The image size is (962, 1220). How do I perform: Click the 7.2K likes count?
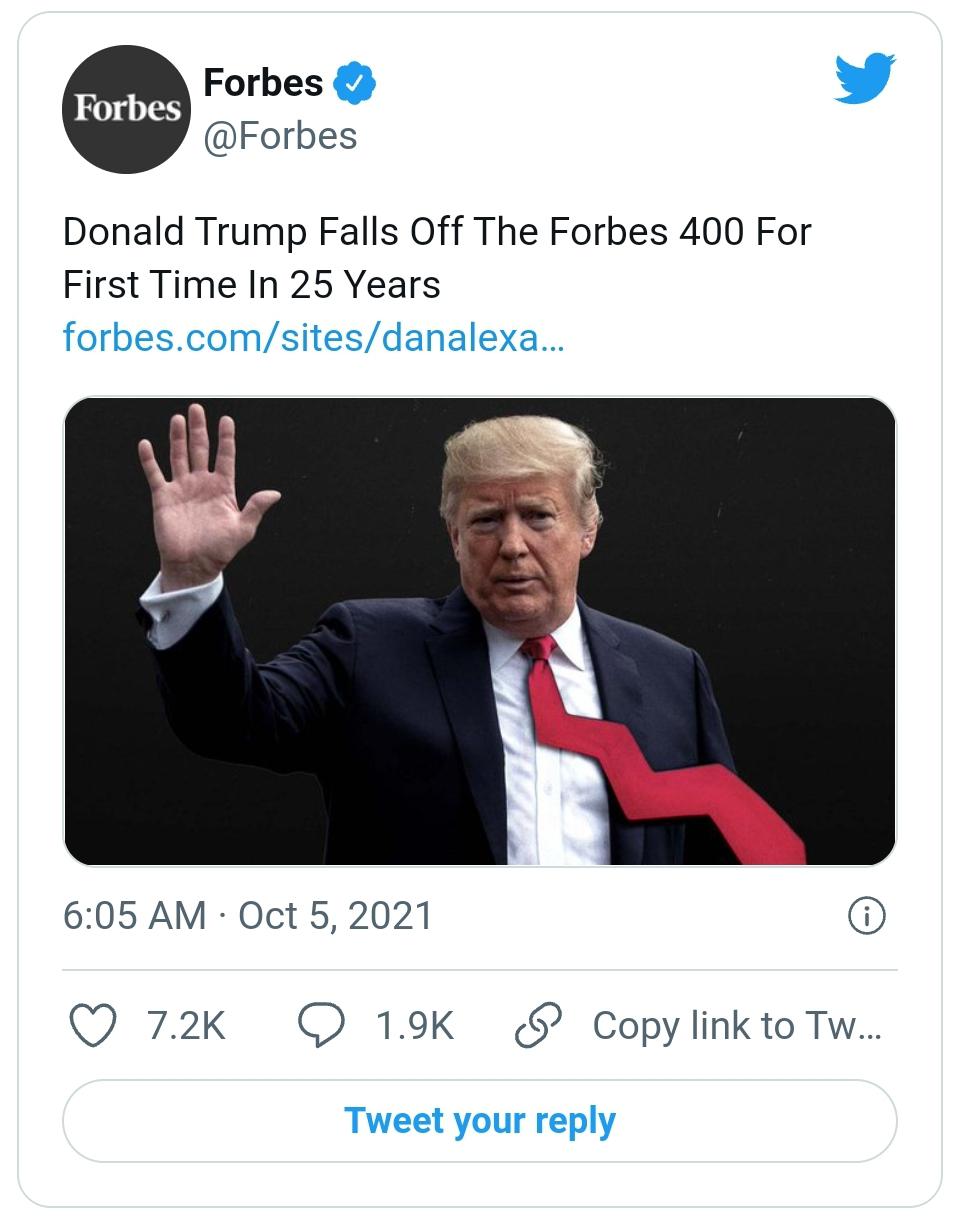pyautogui.click(x=186, y=1026)
